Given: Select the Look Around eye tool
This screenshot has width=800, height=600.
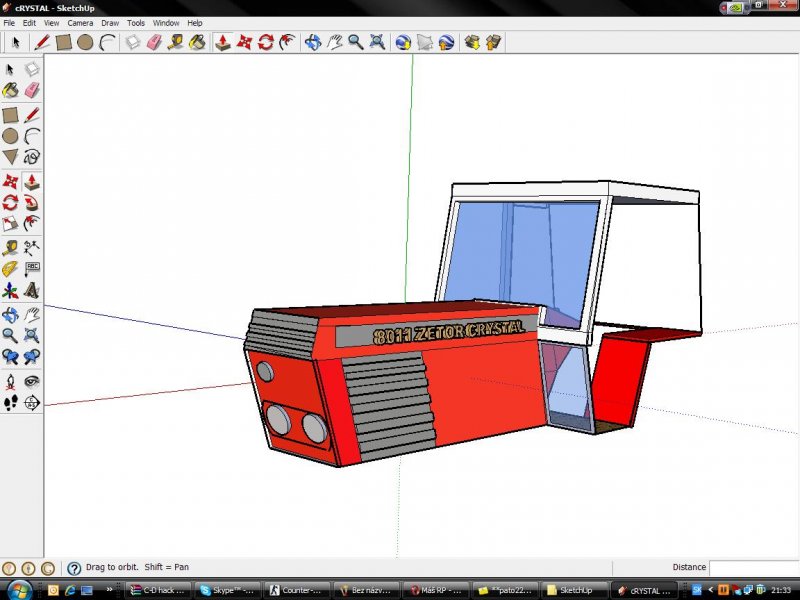Looking at the screenshot, I should 32,381.
